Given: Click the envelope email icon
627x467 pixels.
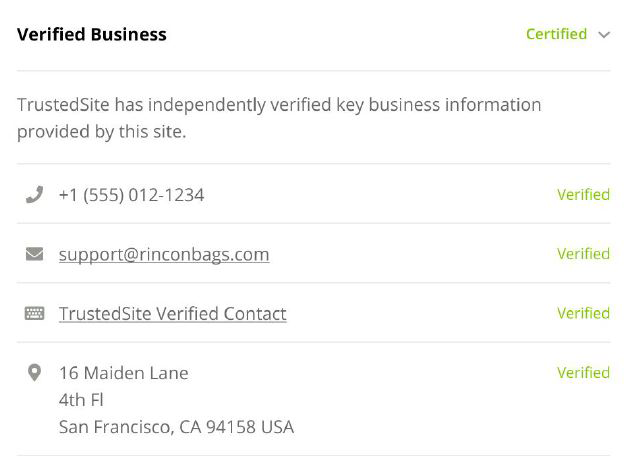Looking at the screenshot, I should click(34, 254).
